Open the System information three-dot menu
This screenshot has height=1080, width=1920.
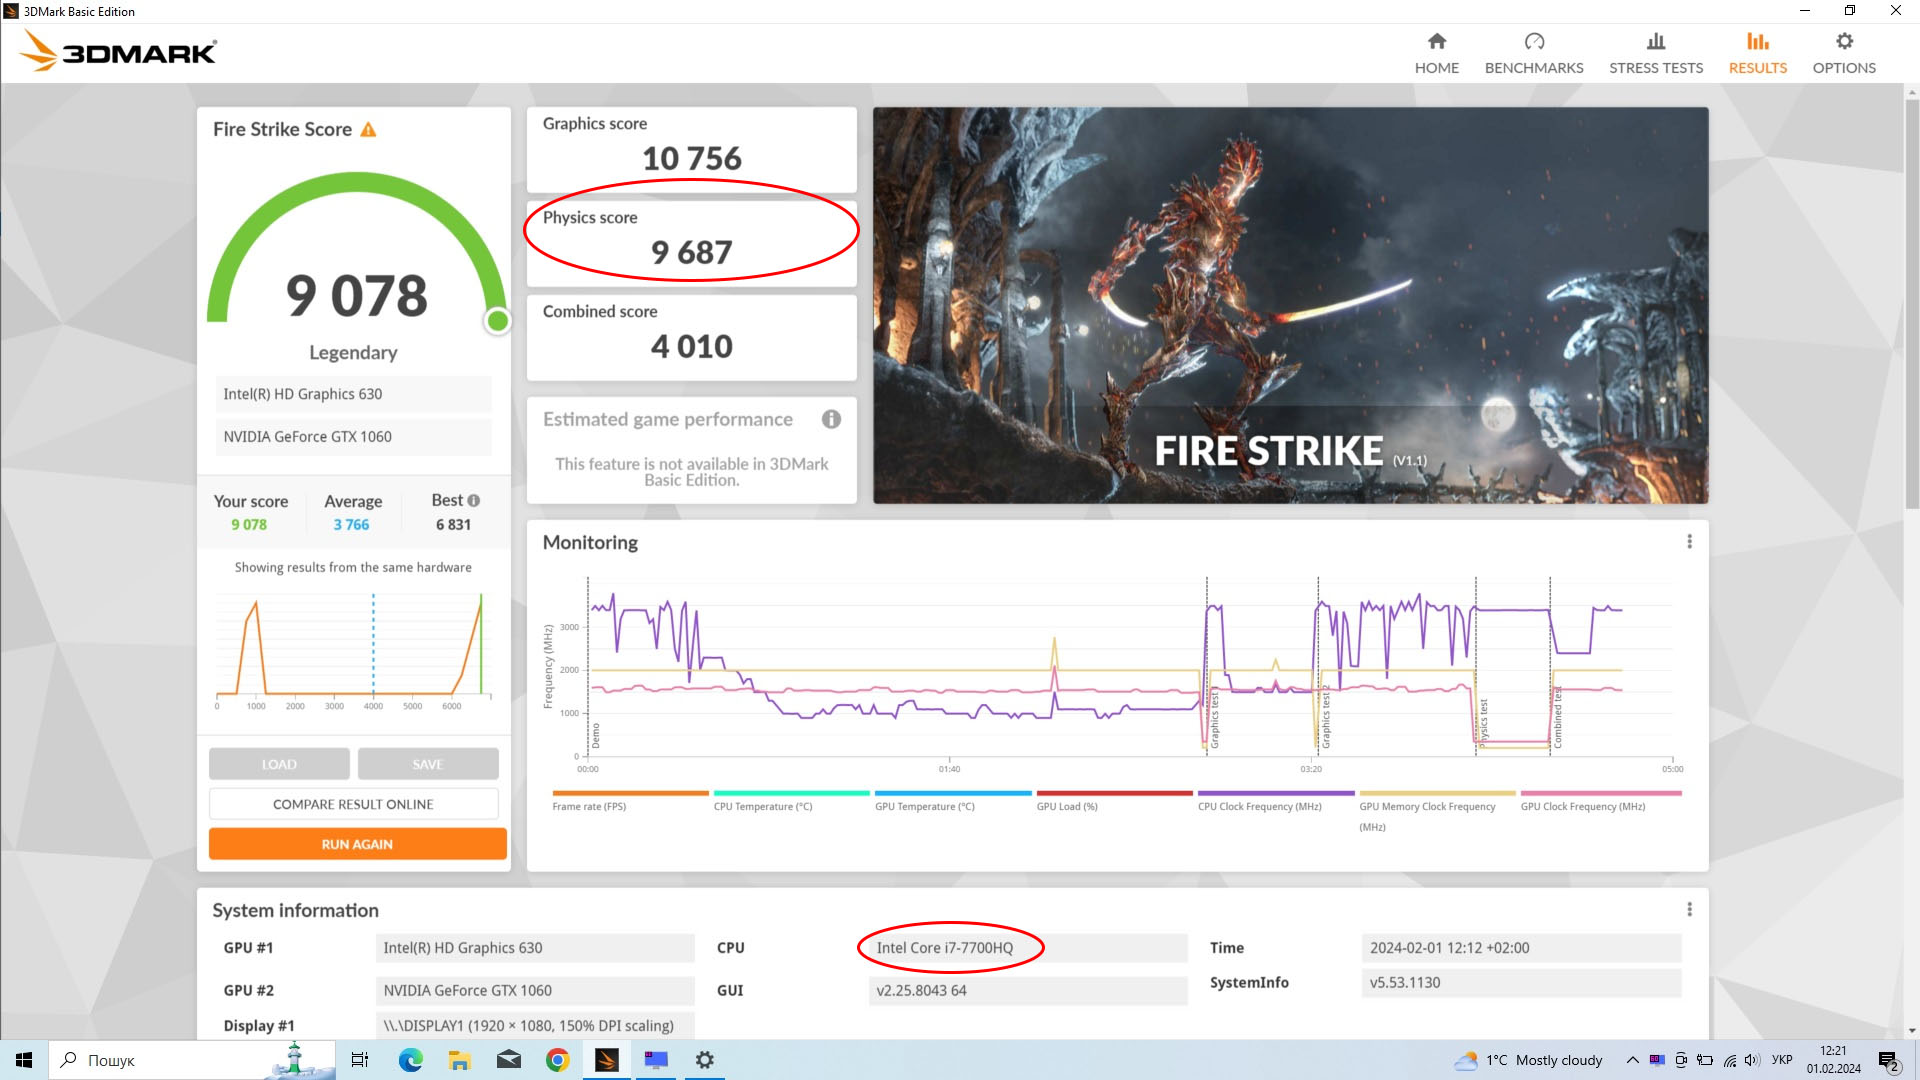click(1689, 909)
